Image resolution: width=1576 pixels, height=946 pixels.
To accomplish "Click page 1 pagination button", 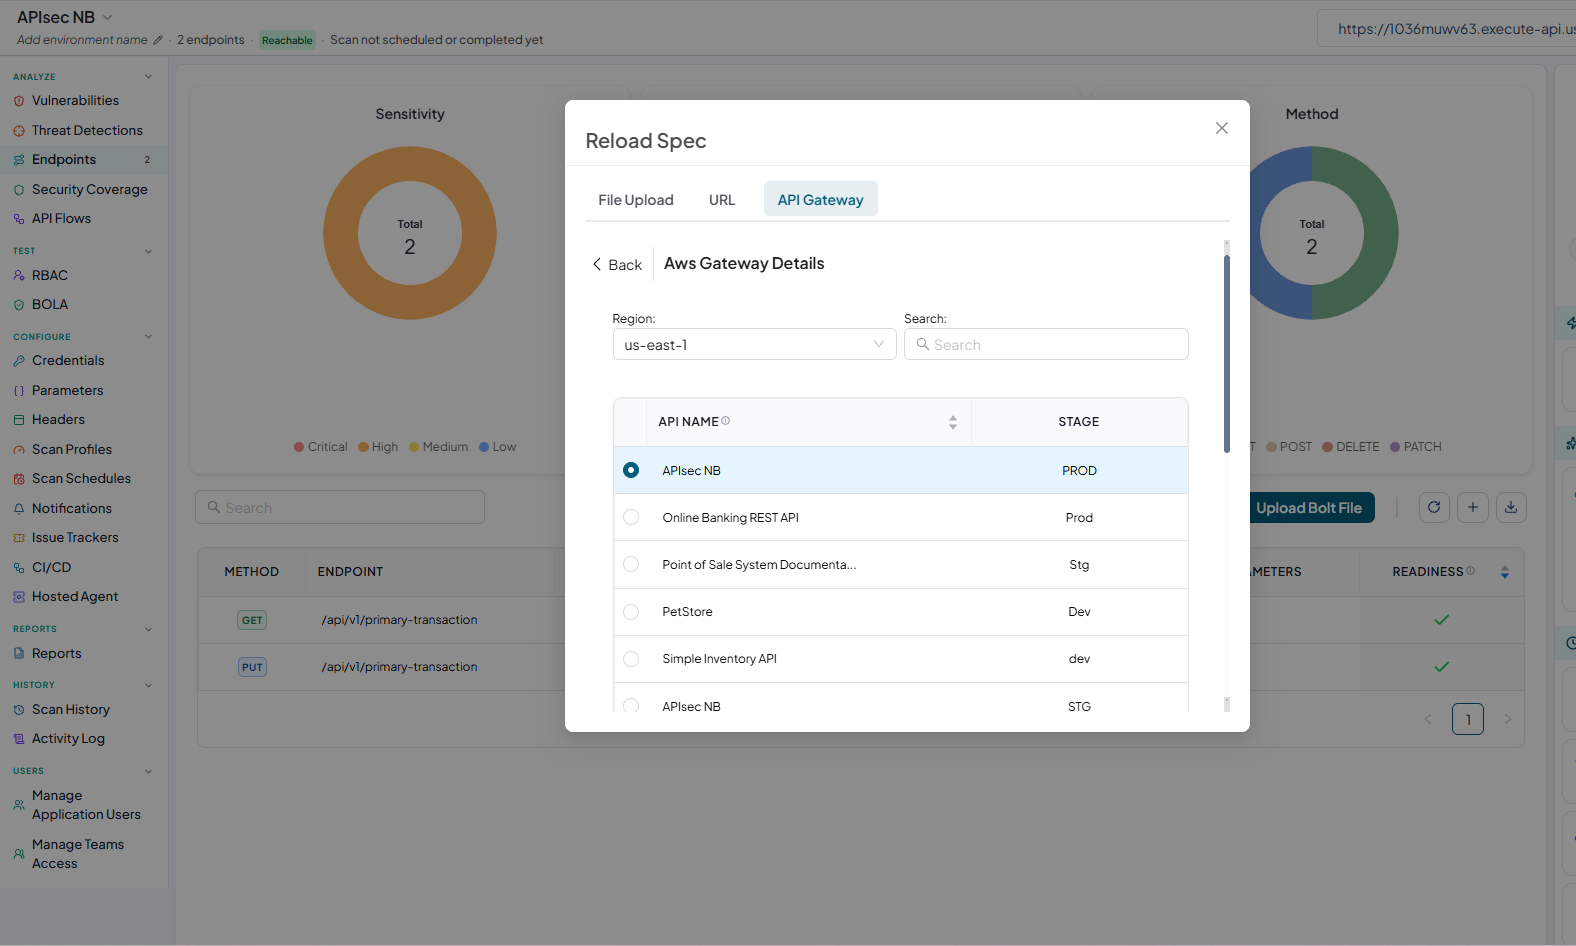I will (1468, 719).
